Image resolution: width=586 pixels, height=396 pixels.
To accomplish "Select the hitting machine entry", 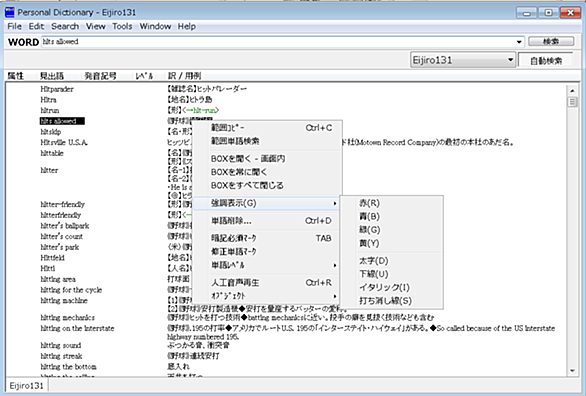I will [64, 301].
